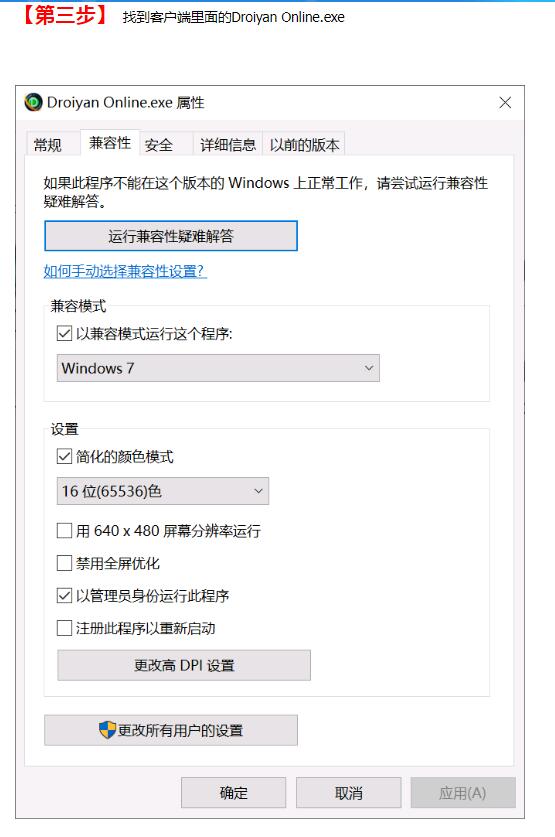Open the 安全 tab
555x837 pixels.
pyautogui.click(x=158, y=145)
